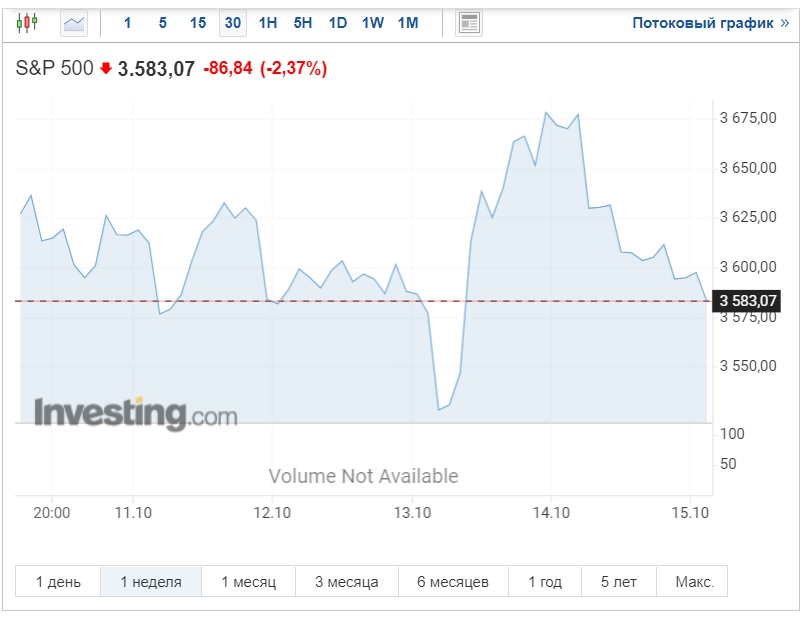The image size is (807, 623).
Task: Click the 3 550,00 axis label
Action: point(748,366)
